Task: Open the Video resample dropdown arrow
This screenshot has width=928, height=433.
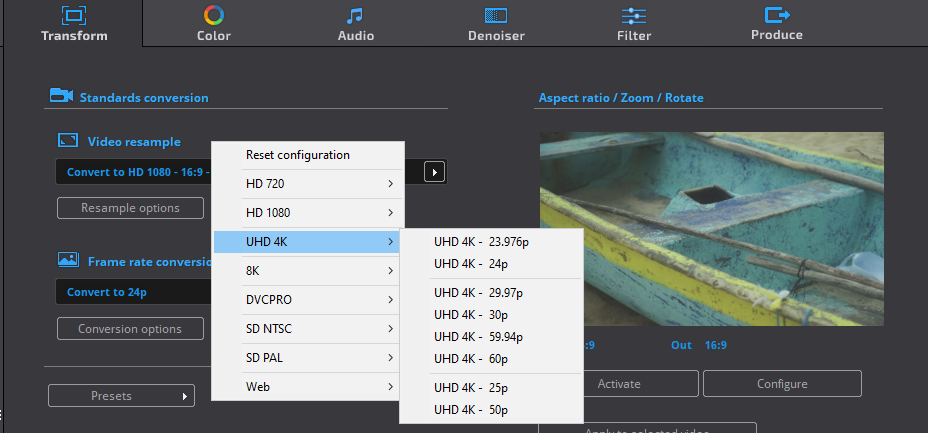Action: pyautogui.click(x=434, y=172)
